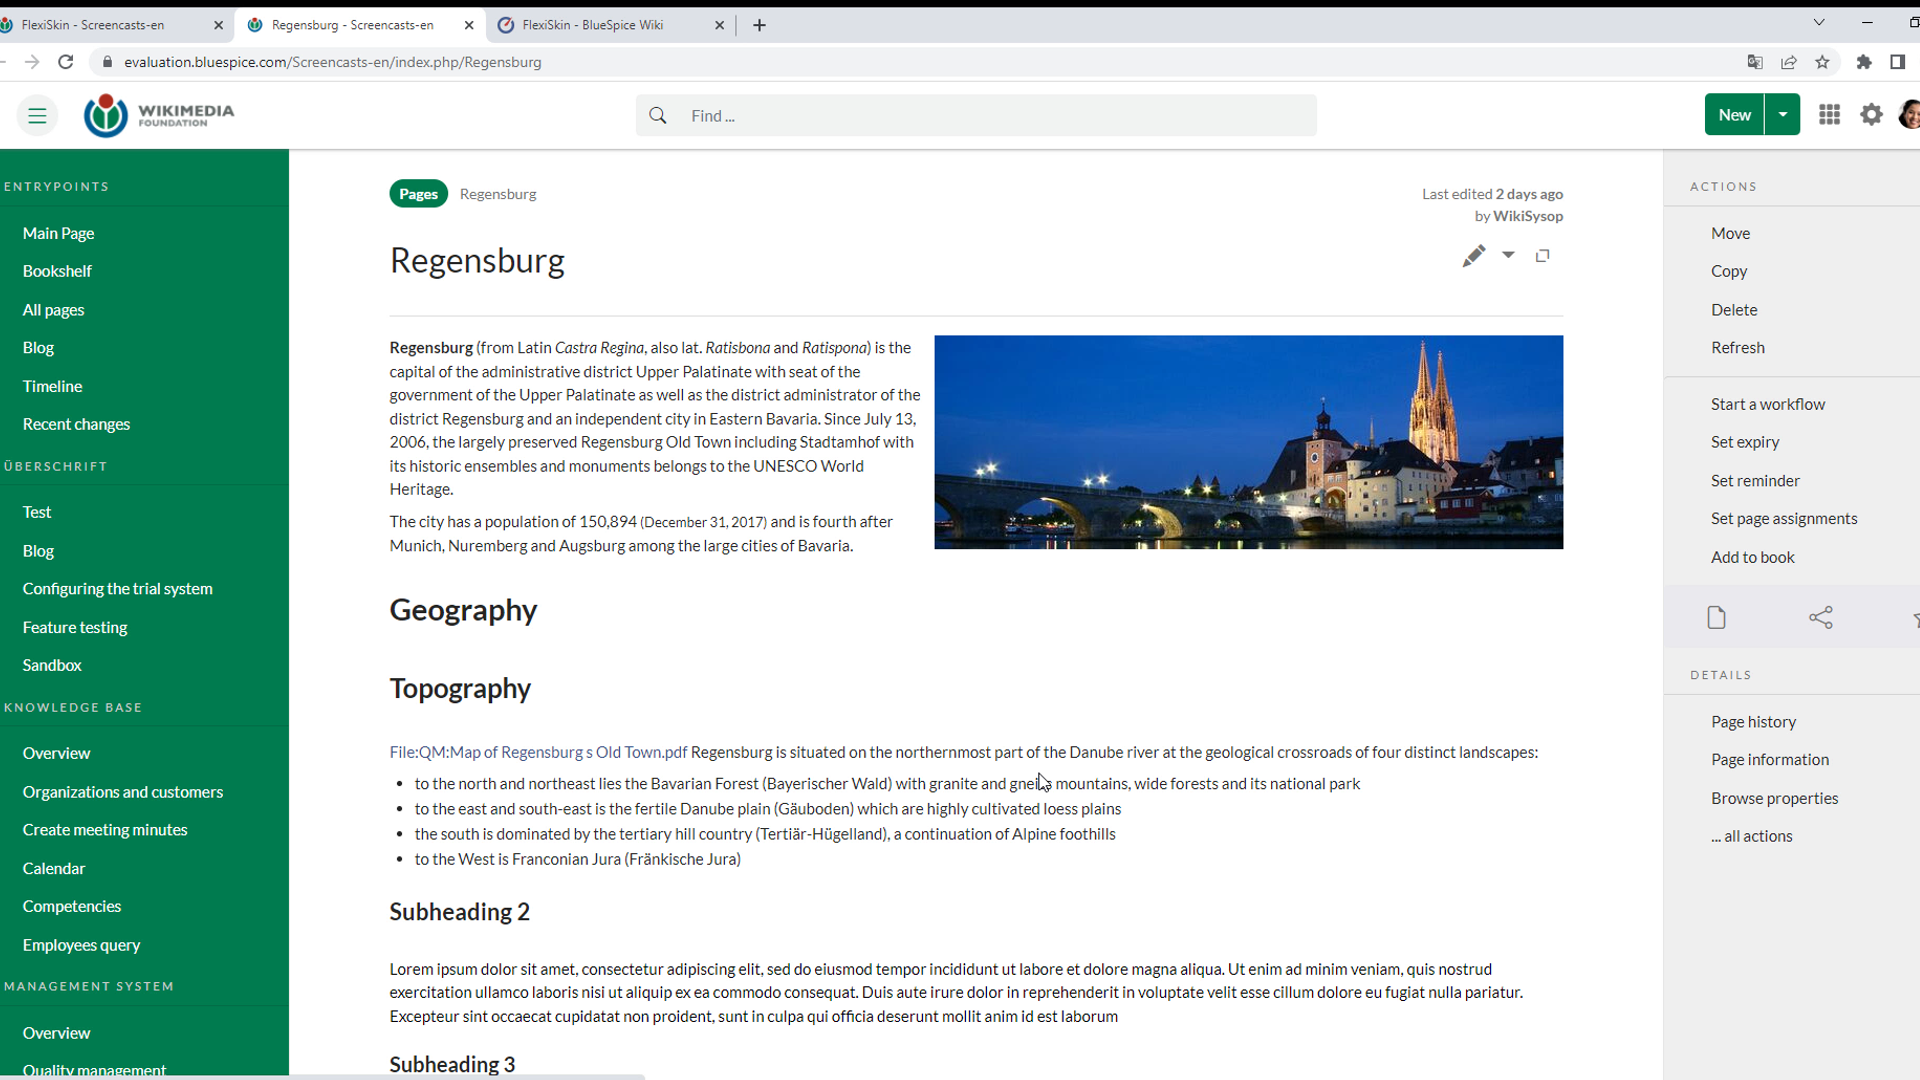Click the share page icon in address bar

pyautogui.click(x=1788, y=62)
